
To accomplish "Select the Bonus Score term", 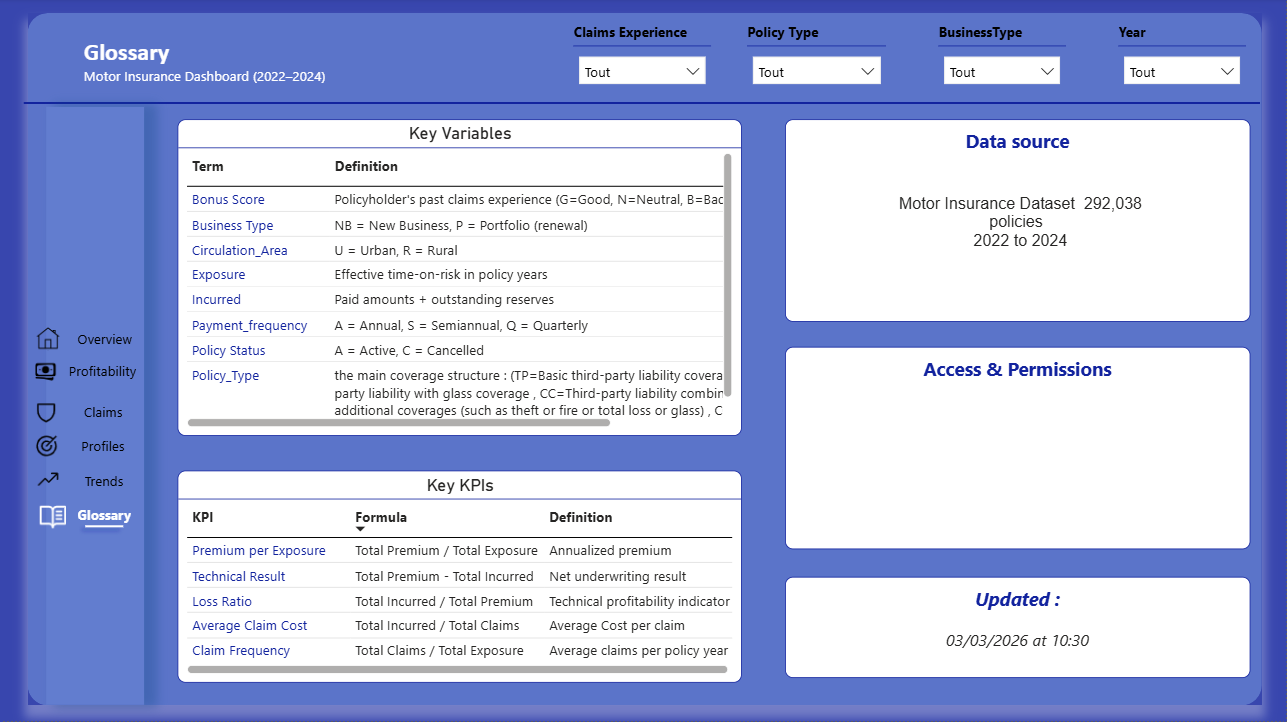I will pyautogui.click(x=228, y=200).
